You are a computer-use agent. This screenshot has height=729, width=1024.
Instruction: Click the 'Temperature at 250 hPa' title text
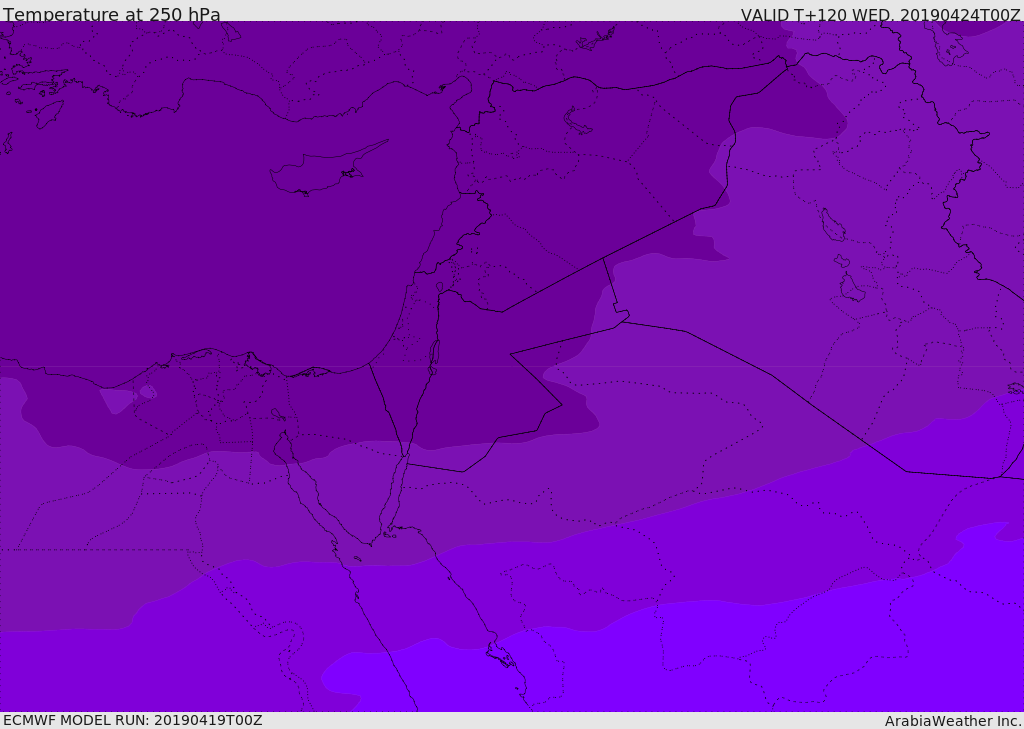tap(112, 14)
